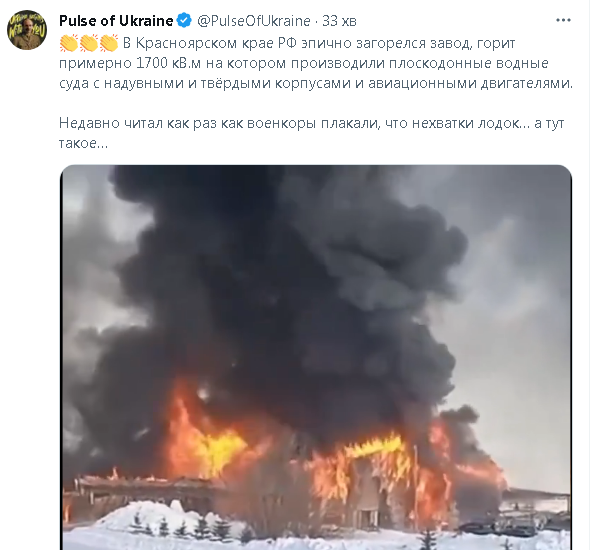Click the paragraph starting 'В Красноярском крае'
599x550 pixels.
click(316, 63)
